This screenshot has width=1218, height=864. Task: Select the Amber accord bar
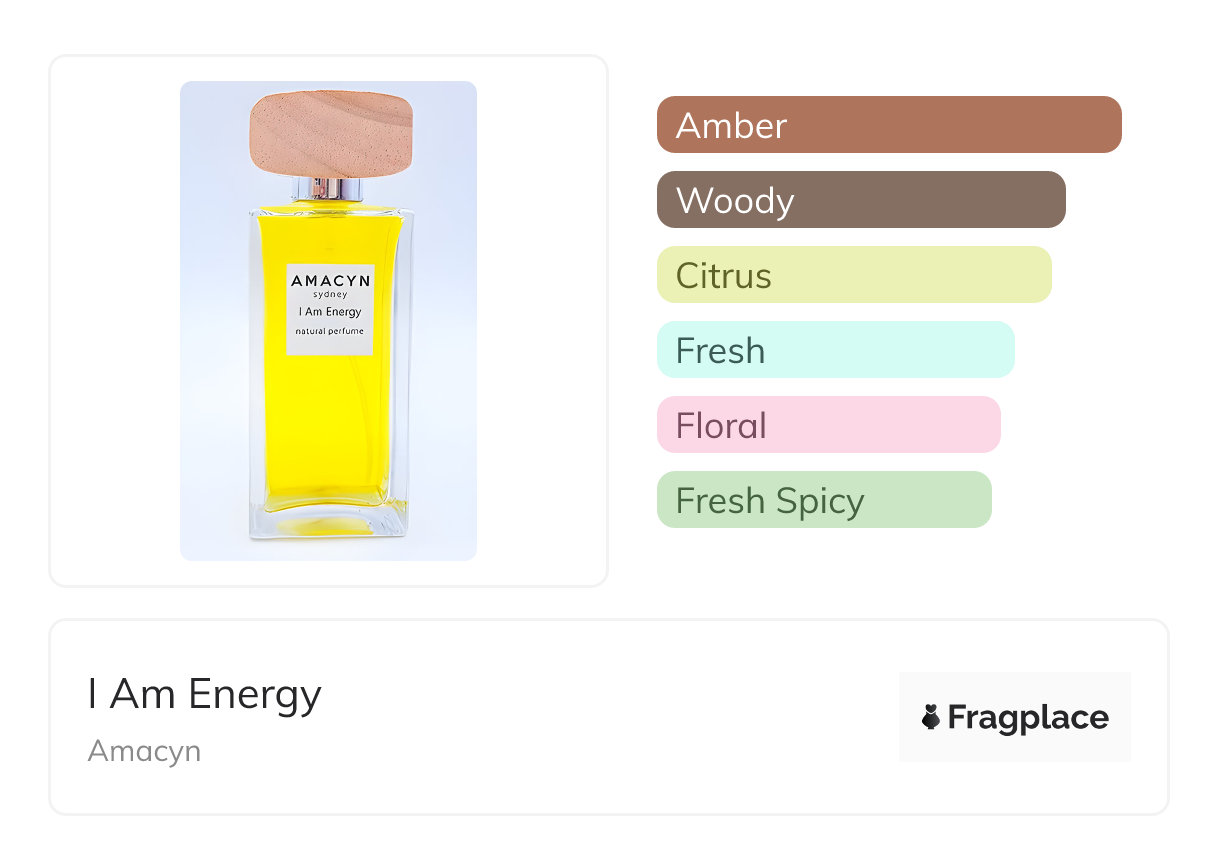[x=888, y=125]
